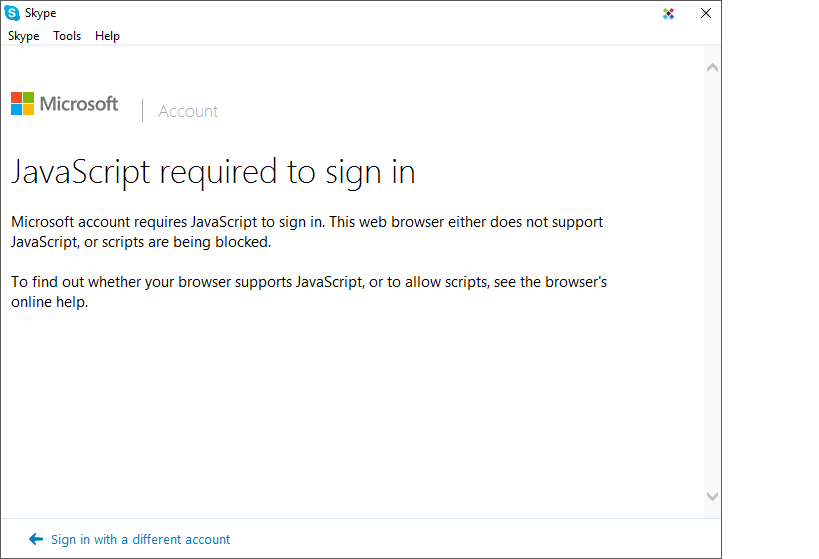The height and width of the screenshot is (559, 819).
Task: Click the Skype window title text
Action: click(x=42, y=14)
